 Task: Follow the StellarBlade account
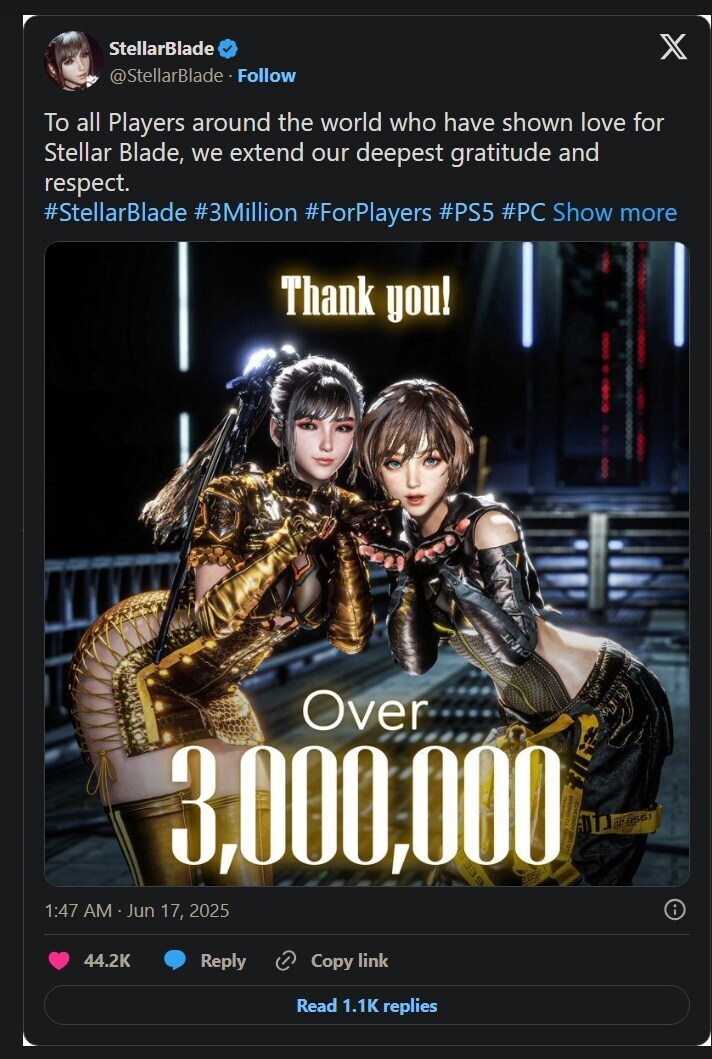click(x=266, y=76)
